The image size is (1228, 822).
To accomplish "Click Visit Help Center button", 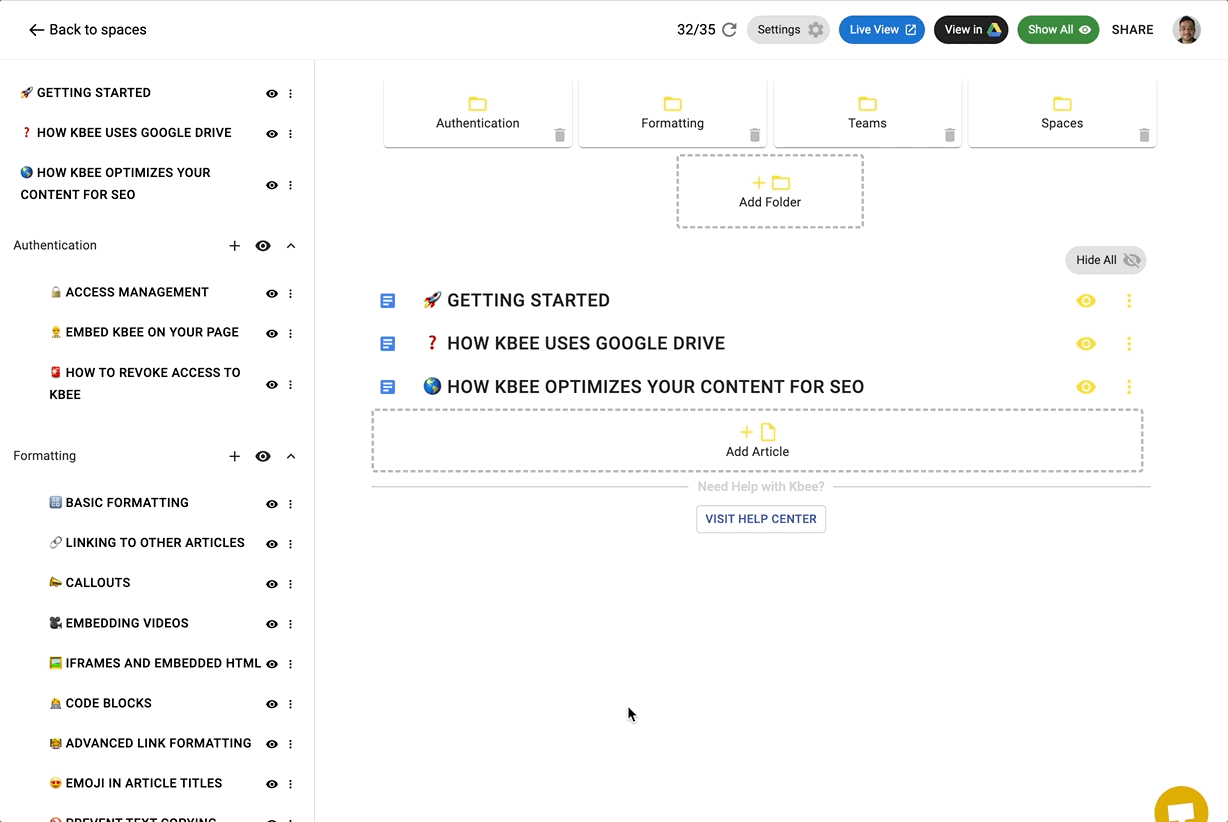I will (761, 519).
